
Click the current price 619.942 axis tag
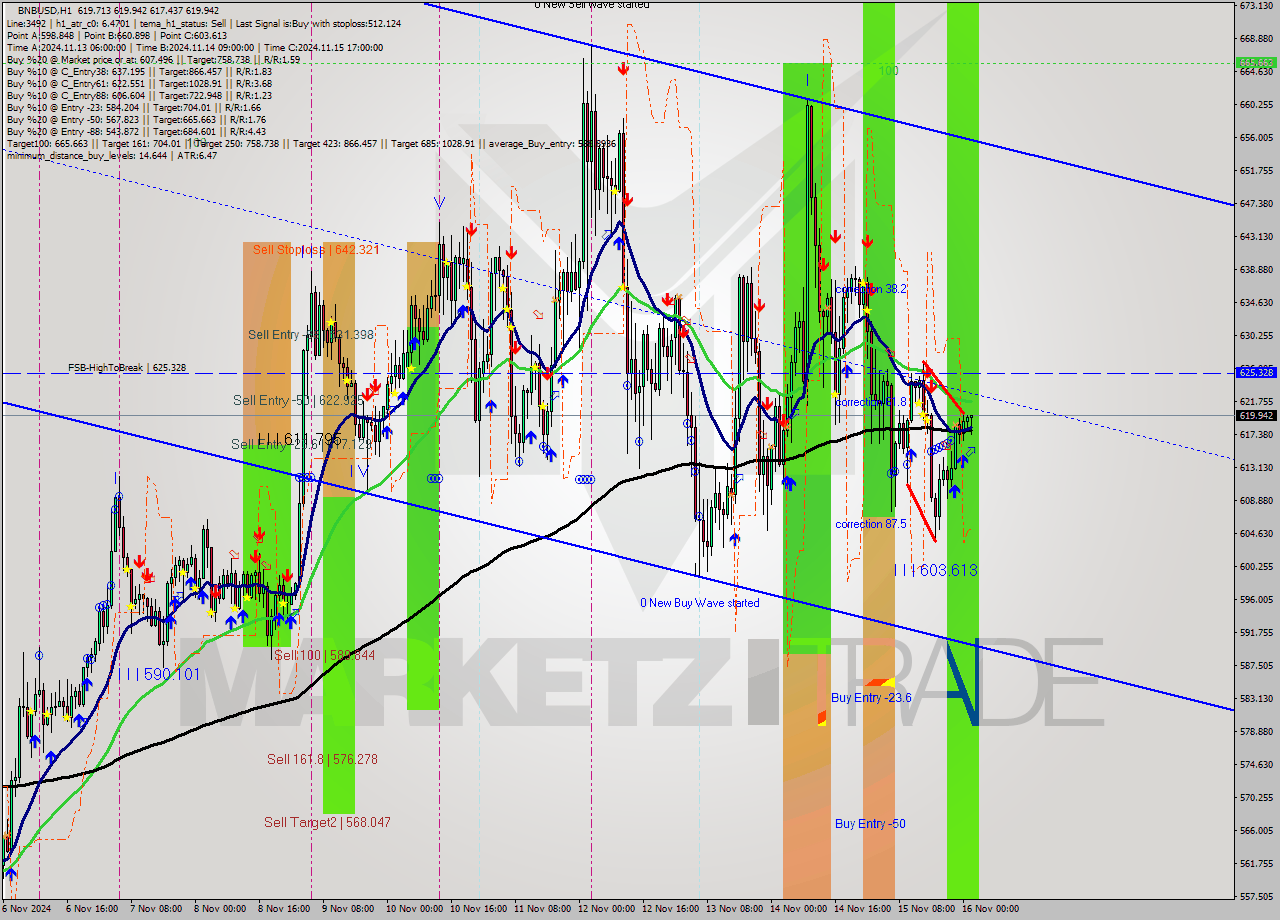(x=1256, y=415)
